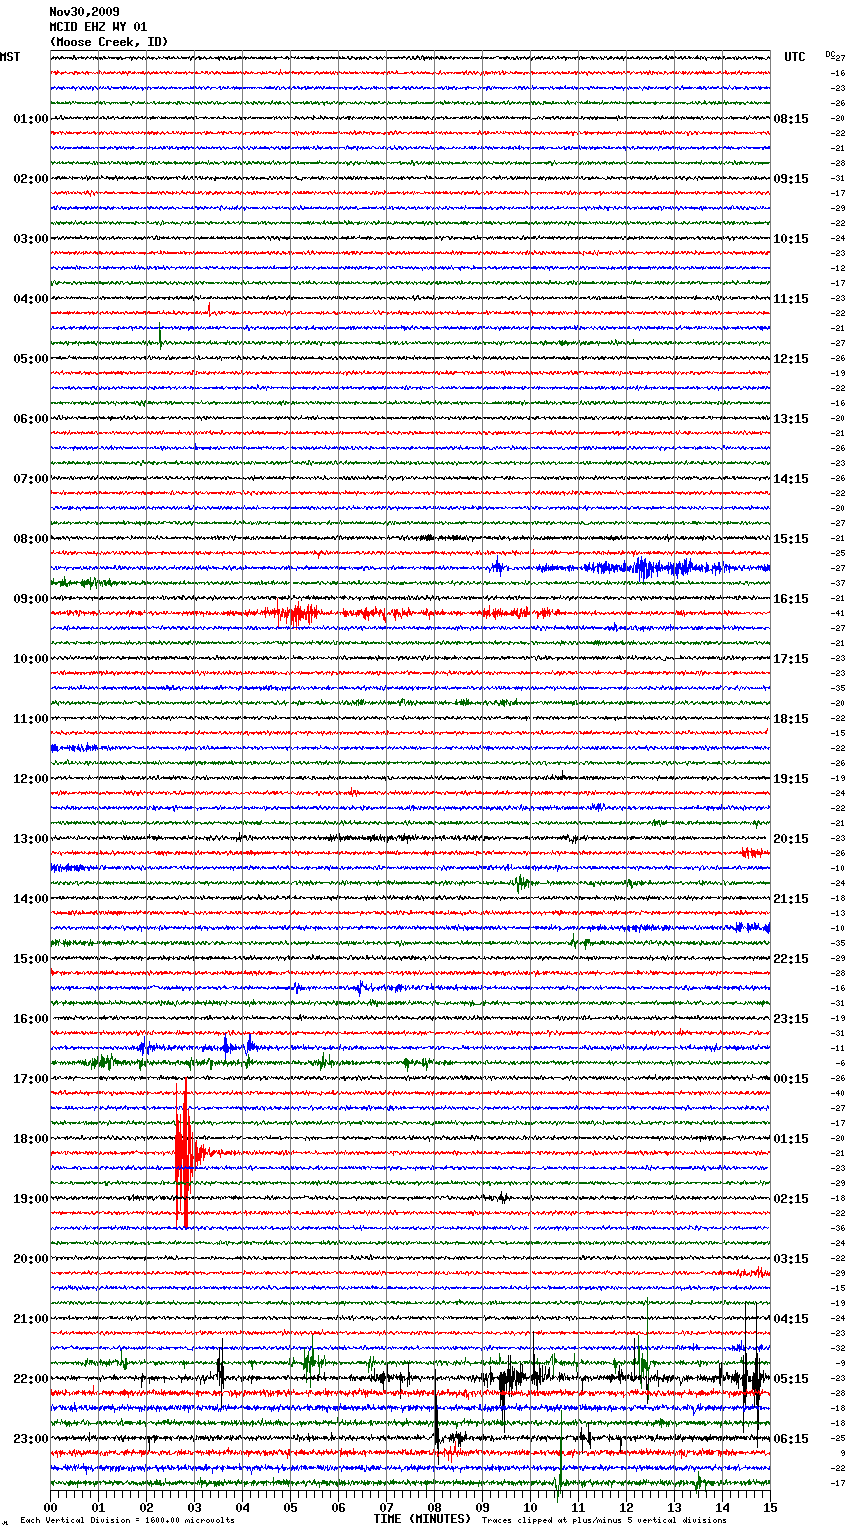Click the 08:15 UTC row label
Screen dimensions: 850x1534
click(x=791, y=119)
